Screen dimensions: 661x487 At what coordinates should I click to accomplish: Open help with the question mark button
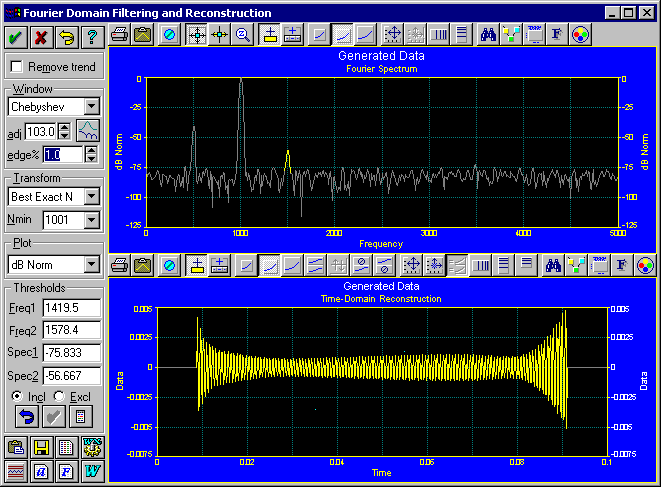pos(92,37)
